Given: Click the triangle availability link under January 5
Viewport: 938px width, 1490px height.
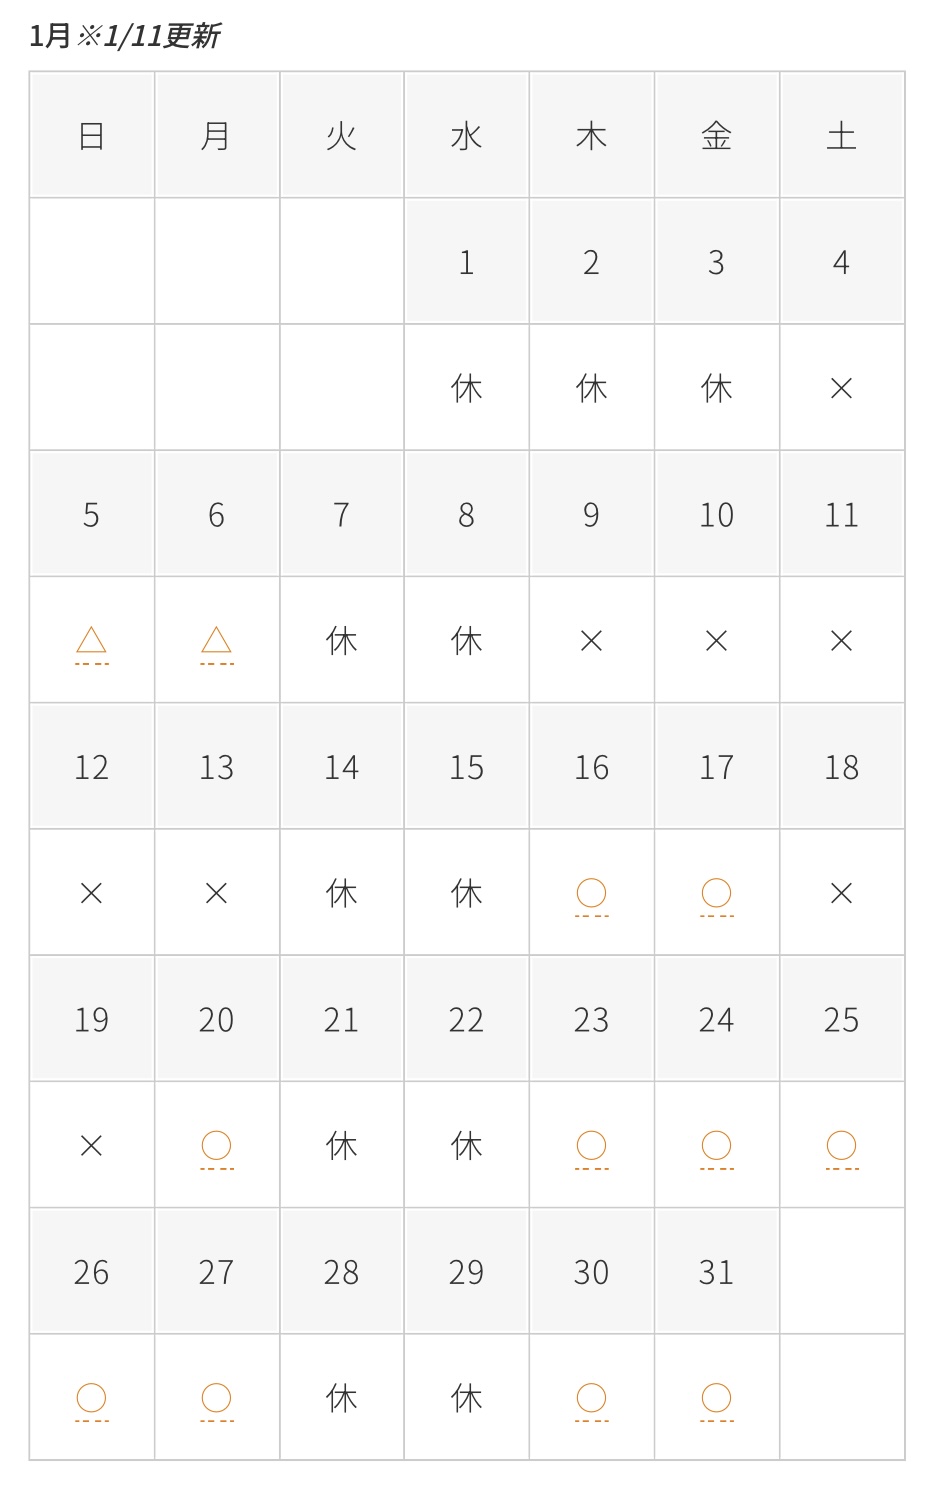Looking at the screenshot, I should (91, 641).
